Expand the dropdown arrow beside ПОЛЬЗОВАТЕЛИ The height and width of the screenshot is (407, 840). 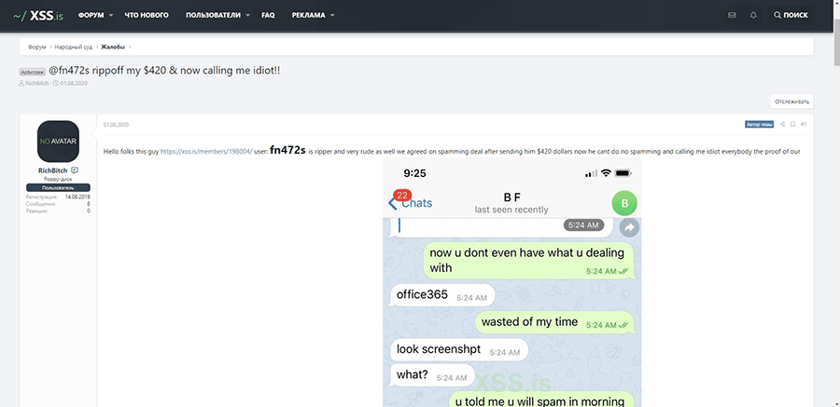(249, 16)
